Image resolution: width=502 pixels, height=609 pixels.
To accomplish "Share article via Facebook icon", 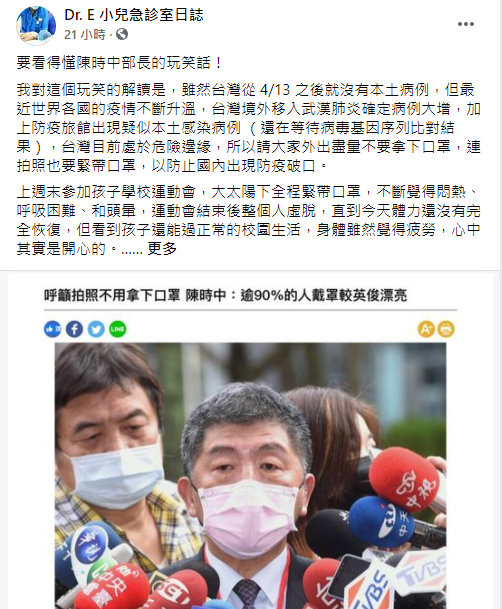I will [74, 329].
